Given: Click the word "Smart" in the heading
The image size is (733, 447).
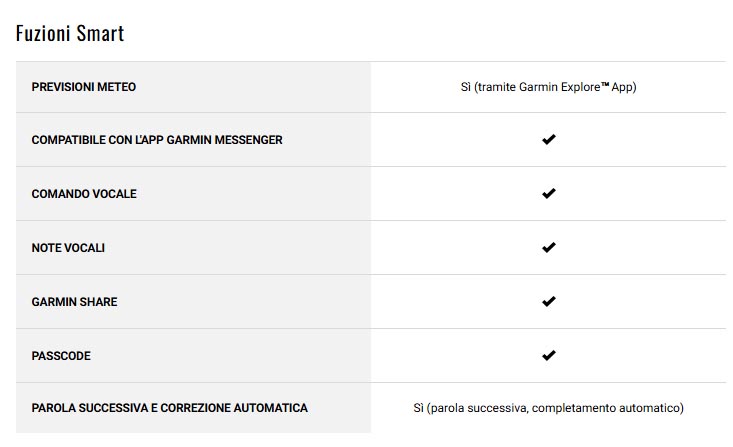Looking at the screenshot, I should [103, 33].
